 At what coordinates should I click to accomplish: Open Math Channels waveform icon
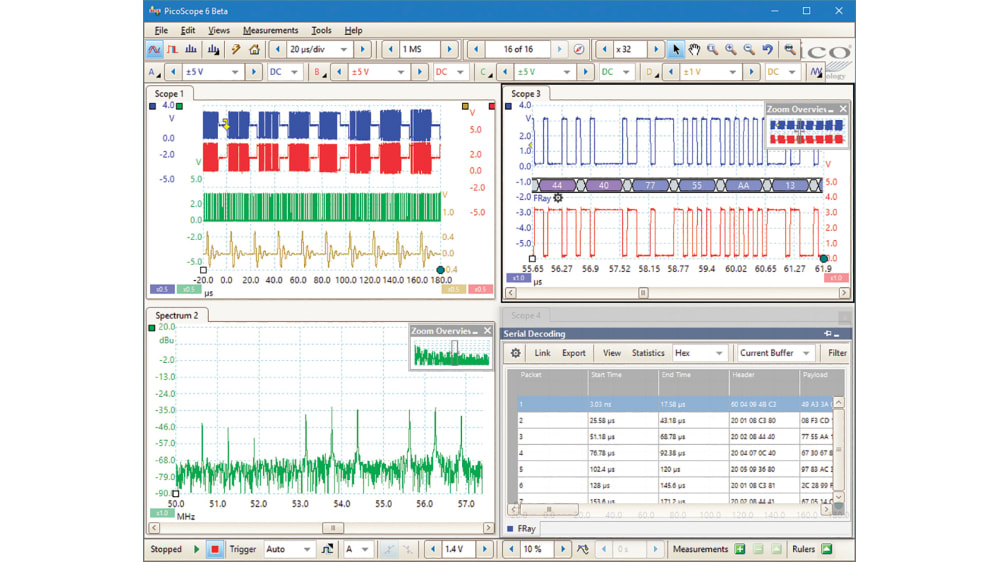817,72
